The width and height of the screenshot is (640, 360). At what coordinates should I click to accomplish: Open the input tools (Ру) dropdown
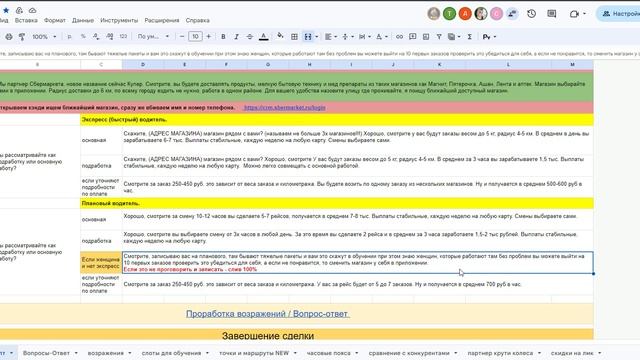489,37
